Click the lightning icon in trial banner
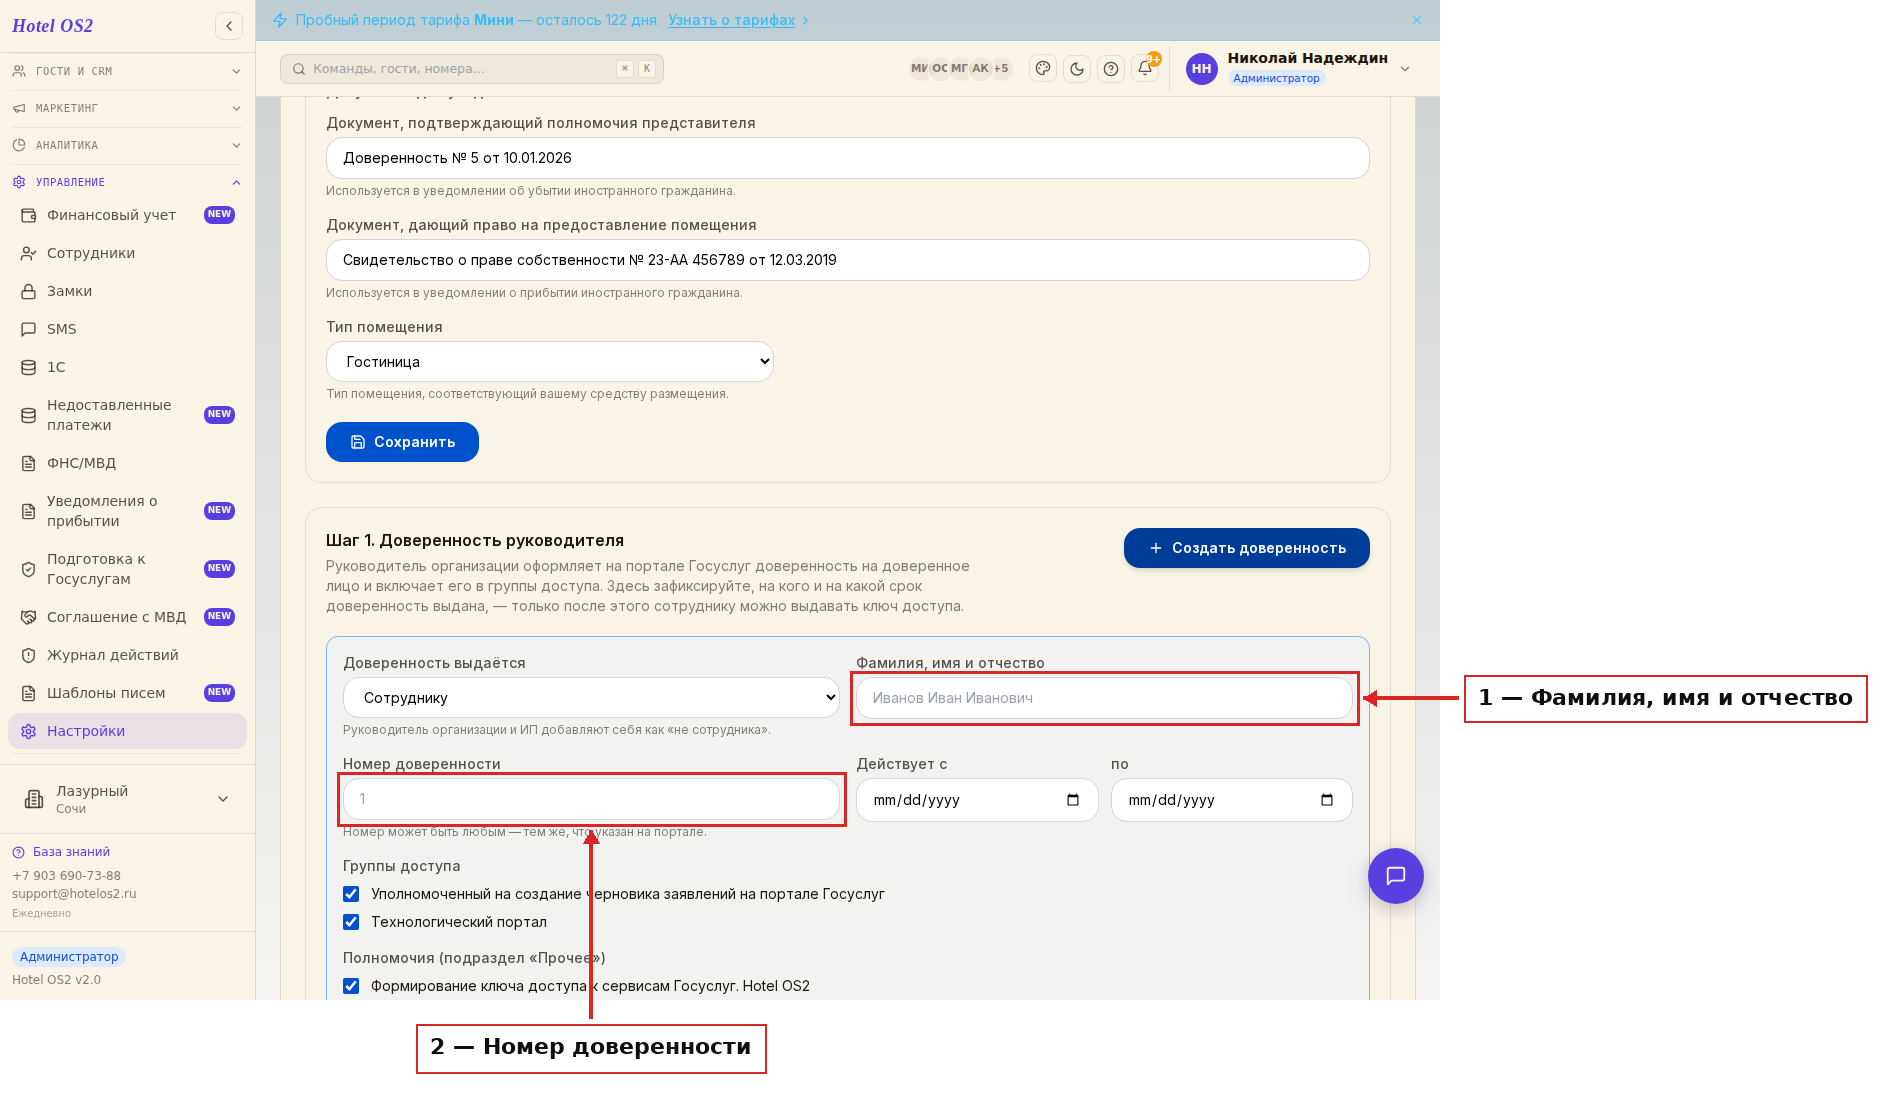The image size is (1891, 1097). (x=280, y=20)
